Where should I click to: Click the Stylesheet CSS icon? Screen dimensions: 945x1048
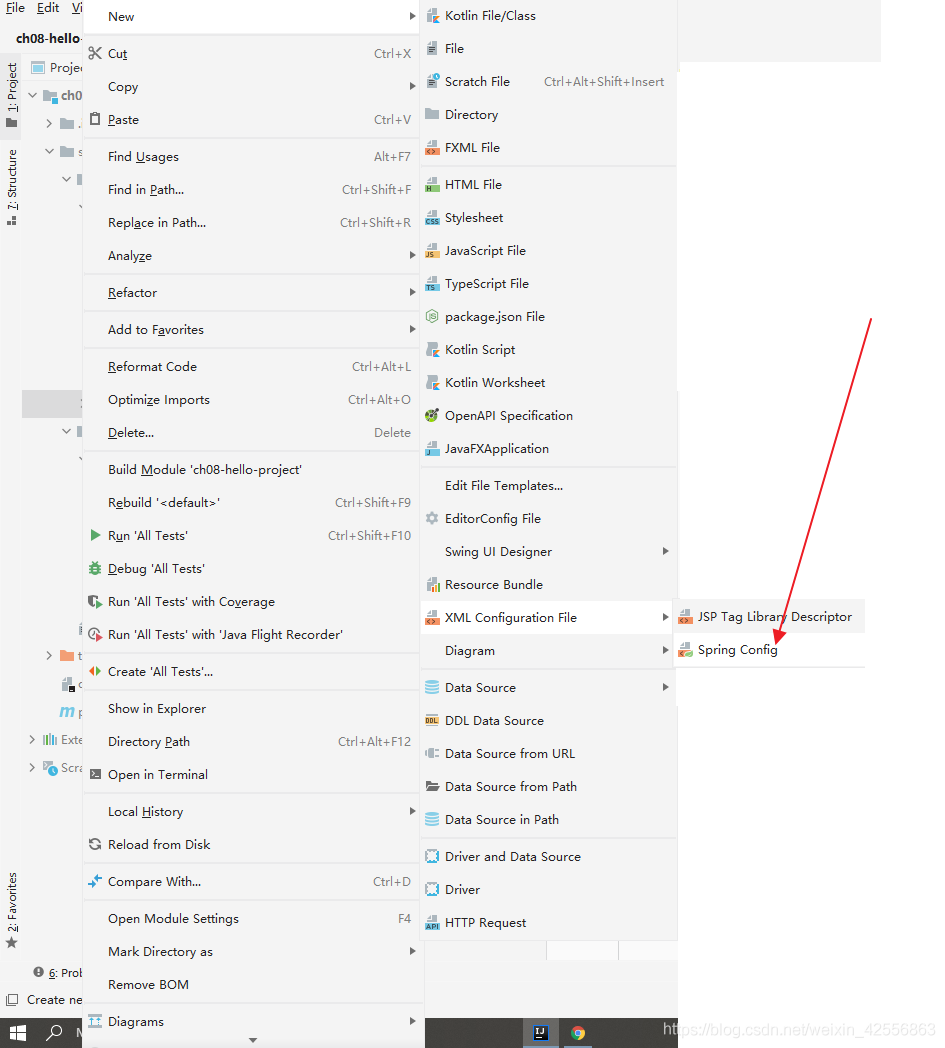432,218
